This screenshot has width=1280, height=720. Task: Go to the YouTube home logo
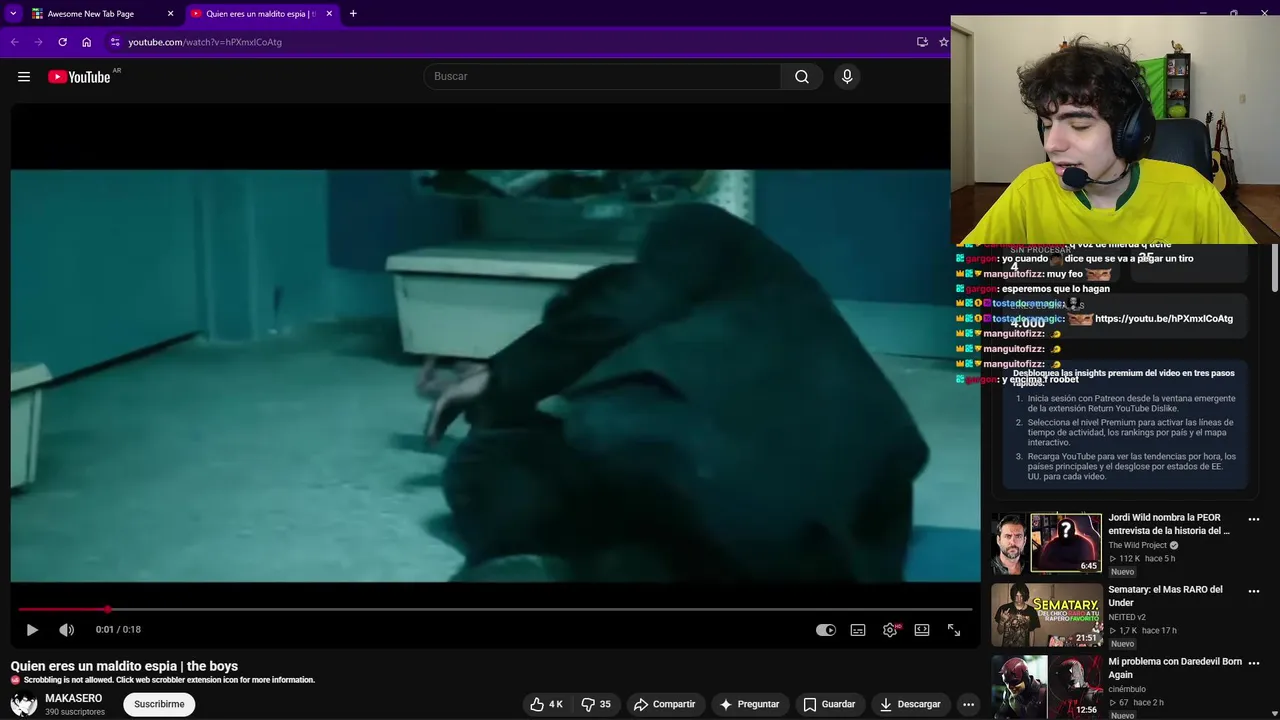[79, 77]
